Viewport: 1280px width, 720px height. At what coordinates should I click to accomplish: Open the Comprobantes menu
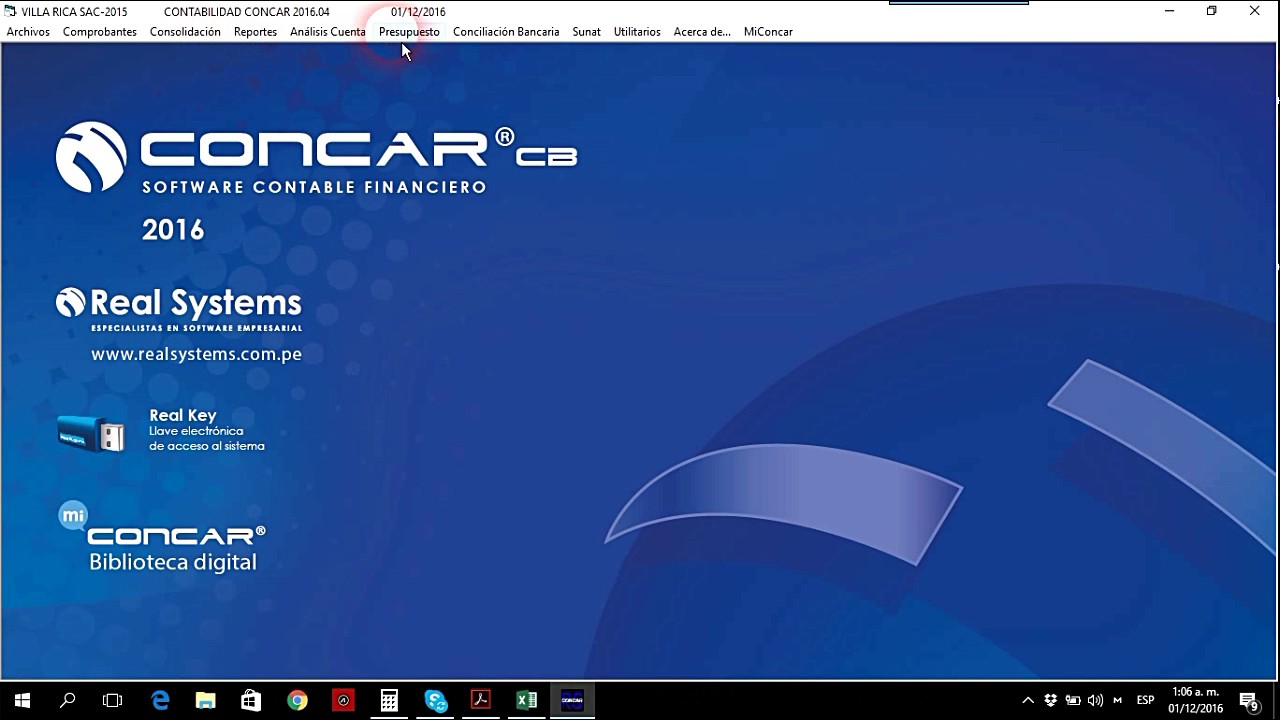click(100, 32)
